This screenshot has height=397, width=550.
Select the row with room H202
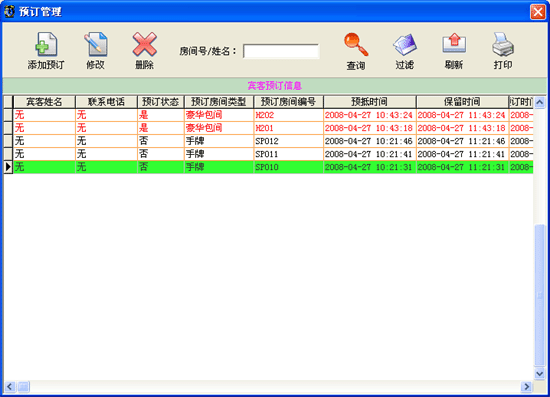click(269, 115)
